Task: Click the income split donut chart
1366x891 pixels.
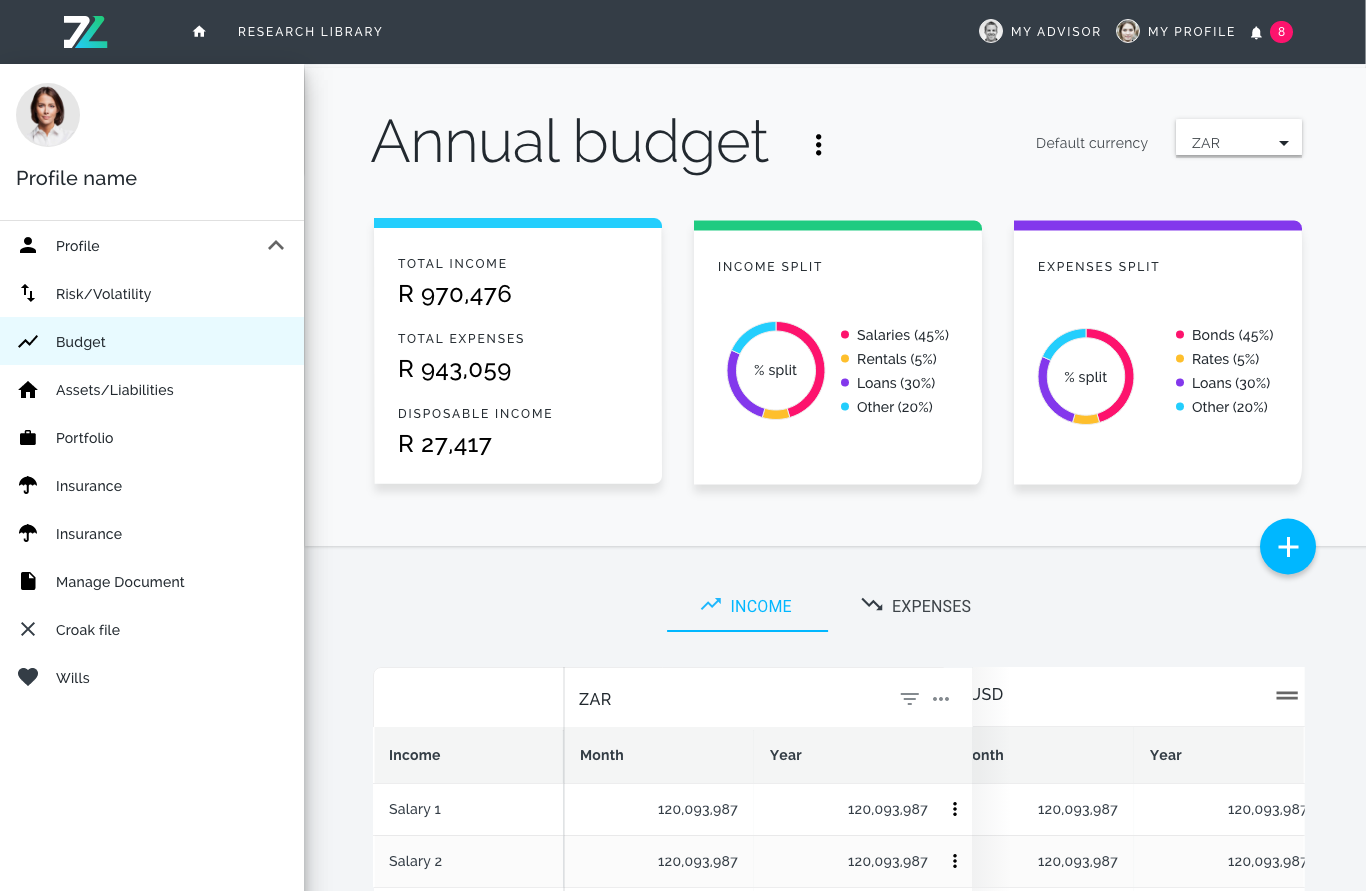Action: coord(775,370)
